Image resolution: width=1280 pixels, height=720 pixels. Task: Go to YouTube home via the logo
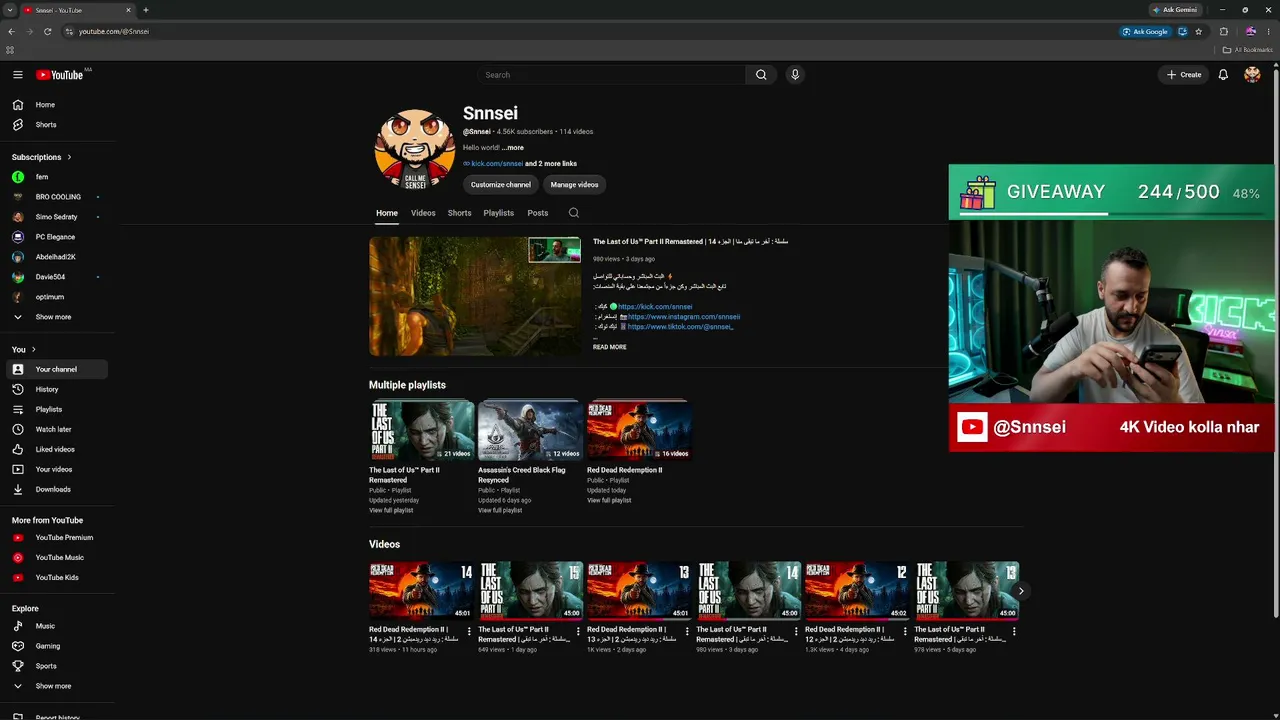coord(60,75)
